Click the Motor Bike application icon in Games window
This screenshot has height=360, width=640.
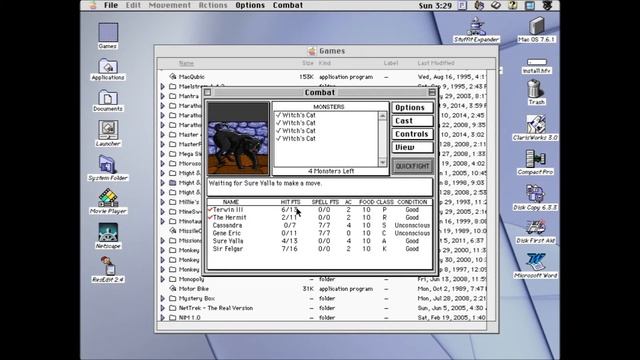tap(173, 289)
